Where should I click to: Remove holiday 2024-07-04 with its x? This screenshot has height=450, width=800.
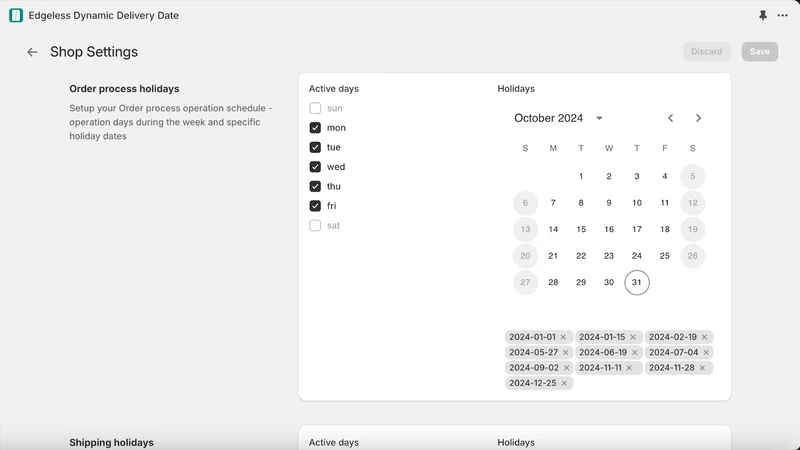pyautogui.click(x=706, y=353)
